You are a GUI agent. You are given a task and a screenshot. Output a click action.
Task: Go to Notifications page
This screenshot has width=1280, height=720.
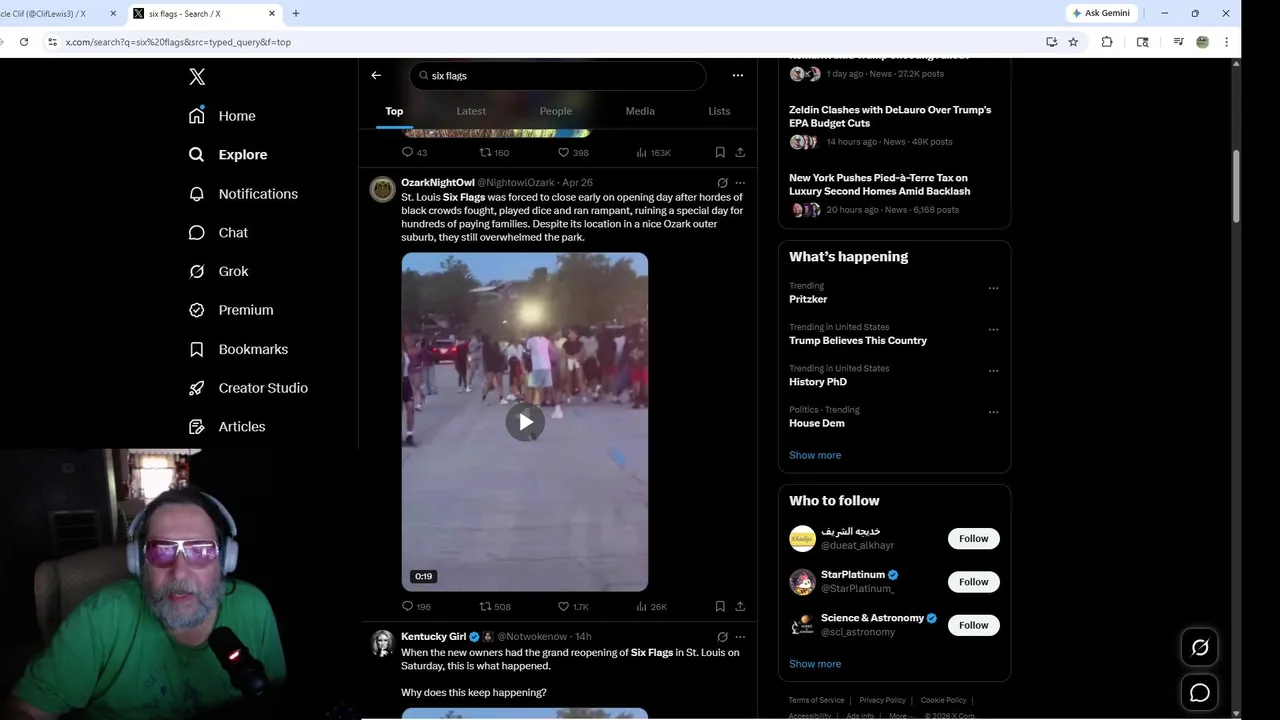[243, 194]
